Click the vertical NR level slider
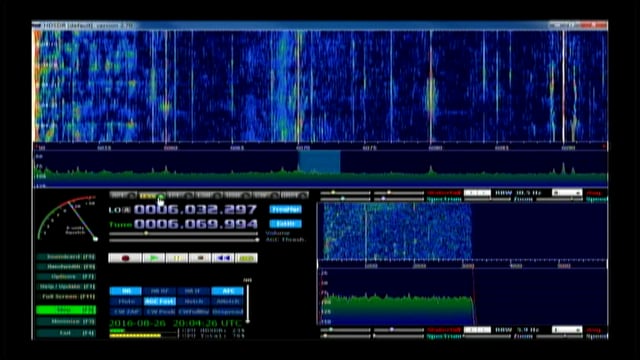Screen dimensions: 640x360 247,303
